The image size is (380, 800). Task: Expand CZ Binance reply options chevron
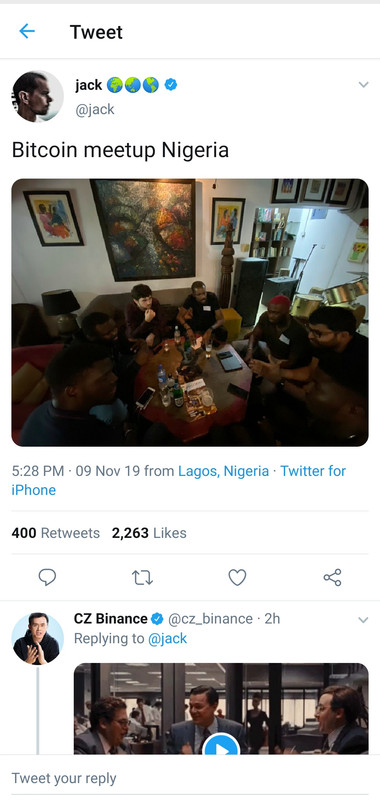[x=363, y=620]
